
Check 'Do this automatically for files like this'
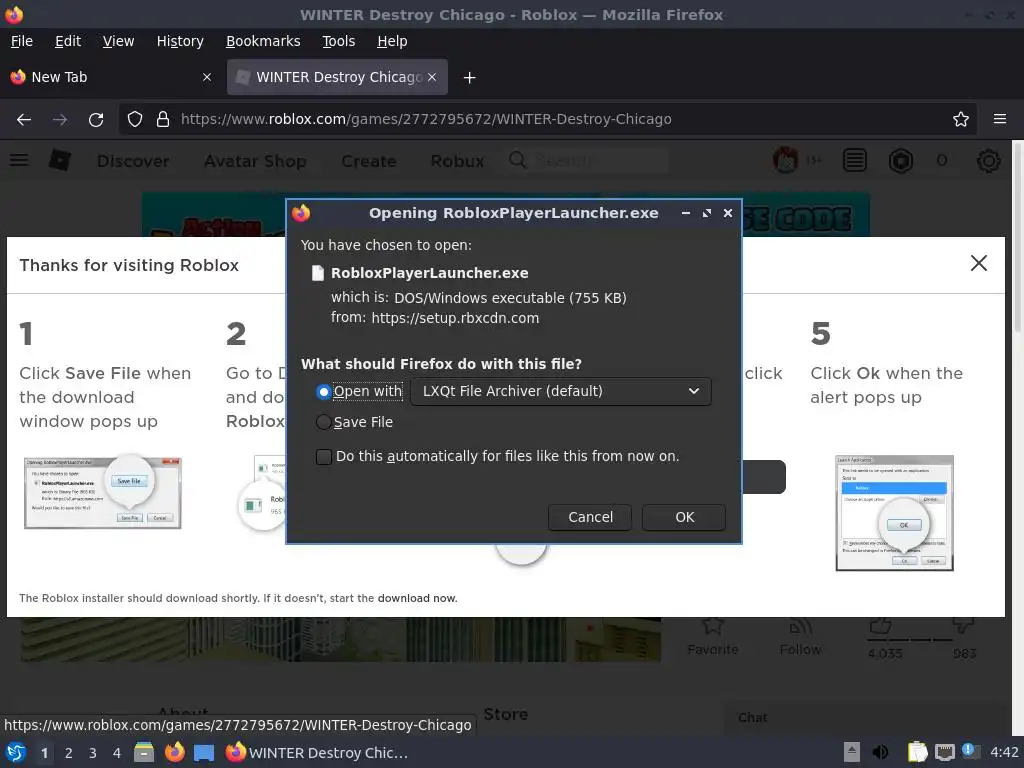[x=323, y=456]
